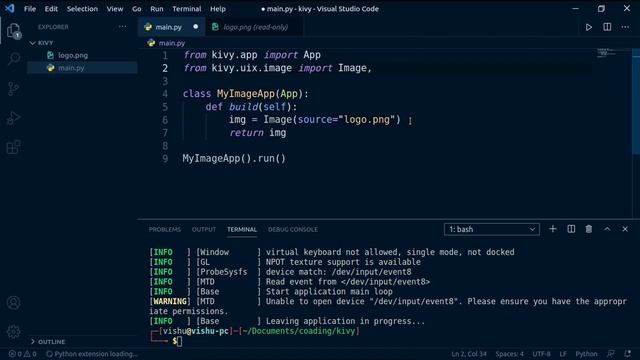Open the feedback icon in status bar

pos(611,354)
